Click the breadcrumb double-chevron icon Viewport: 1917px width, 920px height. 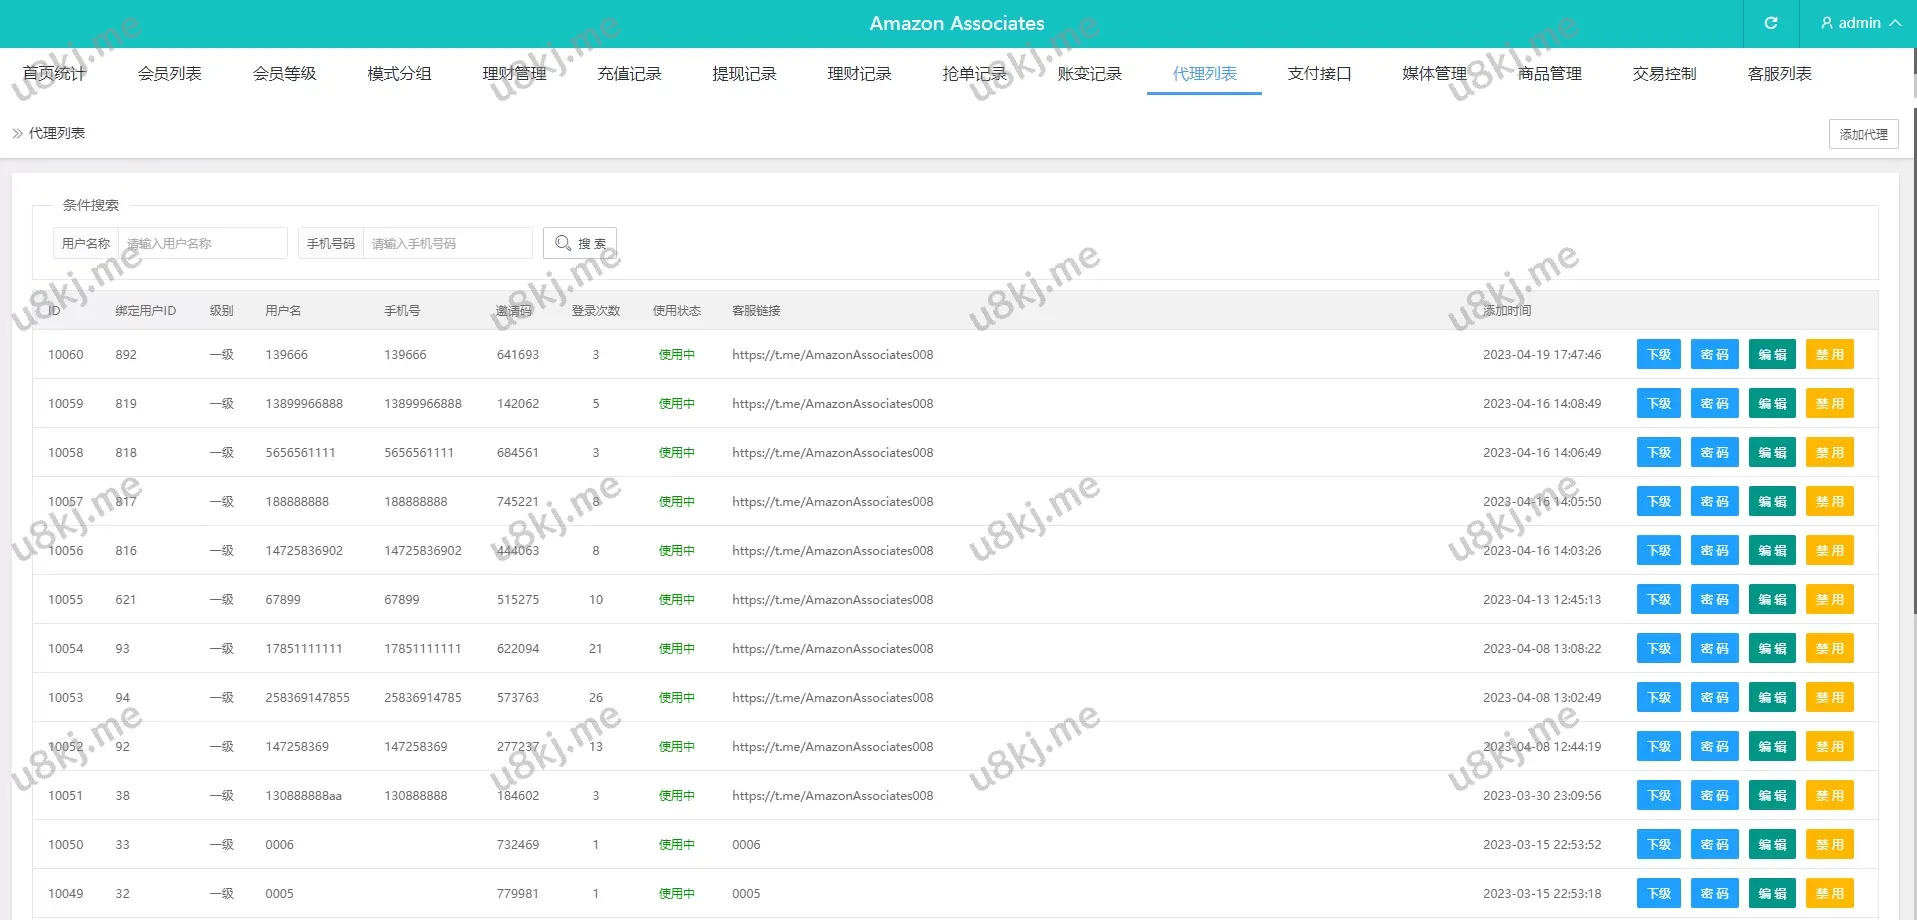coord(17,133)
